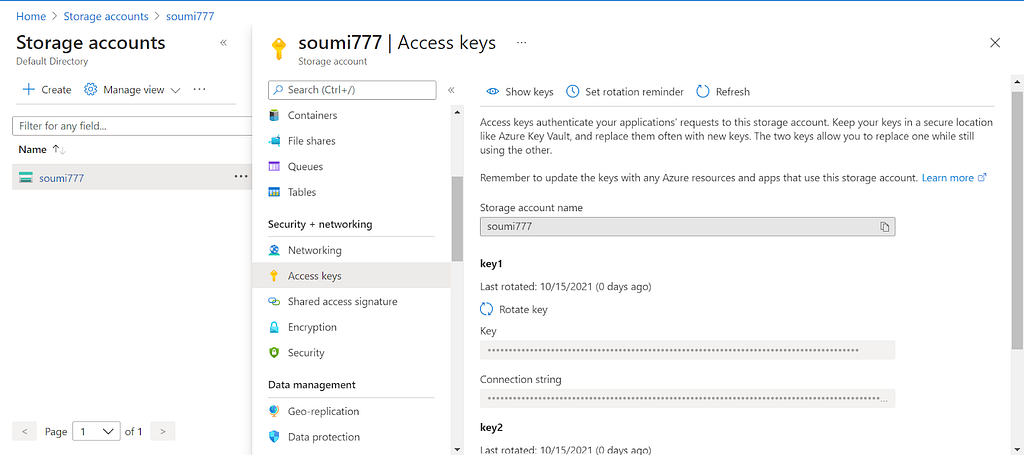The width and height of the screenshot is (1024, 455).
Task: Open the Learn more link
Action: coord(948,178)
